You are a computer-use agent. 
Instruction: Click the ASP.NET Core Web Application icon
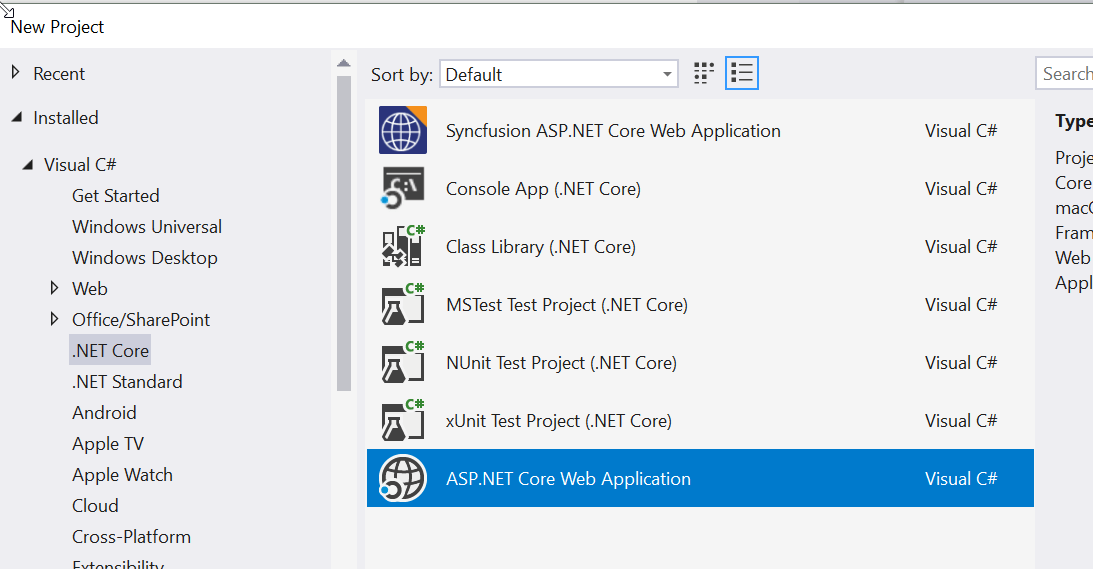[x=403, y=478]
